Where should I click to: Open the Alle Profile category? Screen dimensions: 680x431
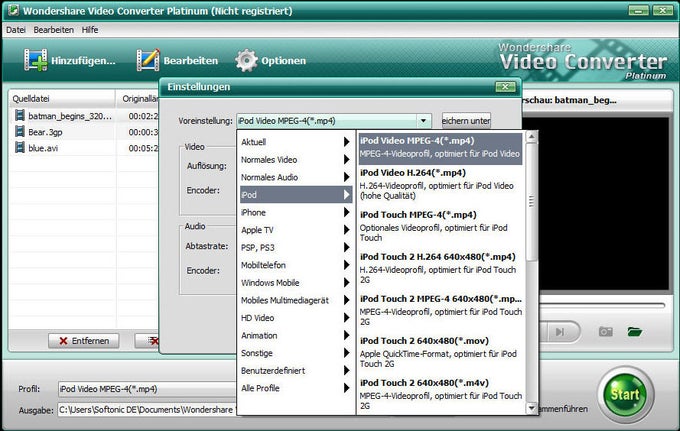tap(295, 388)
